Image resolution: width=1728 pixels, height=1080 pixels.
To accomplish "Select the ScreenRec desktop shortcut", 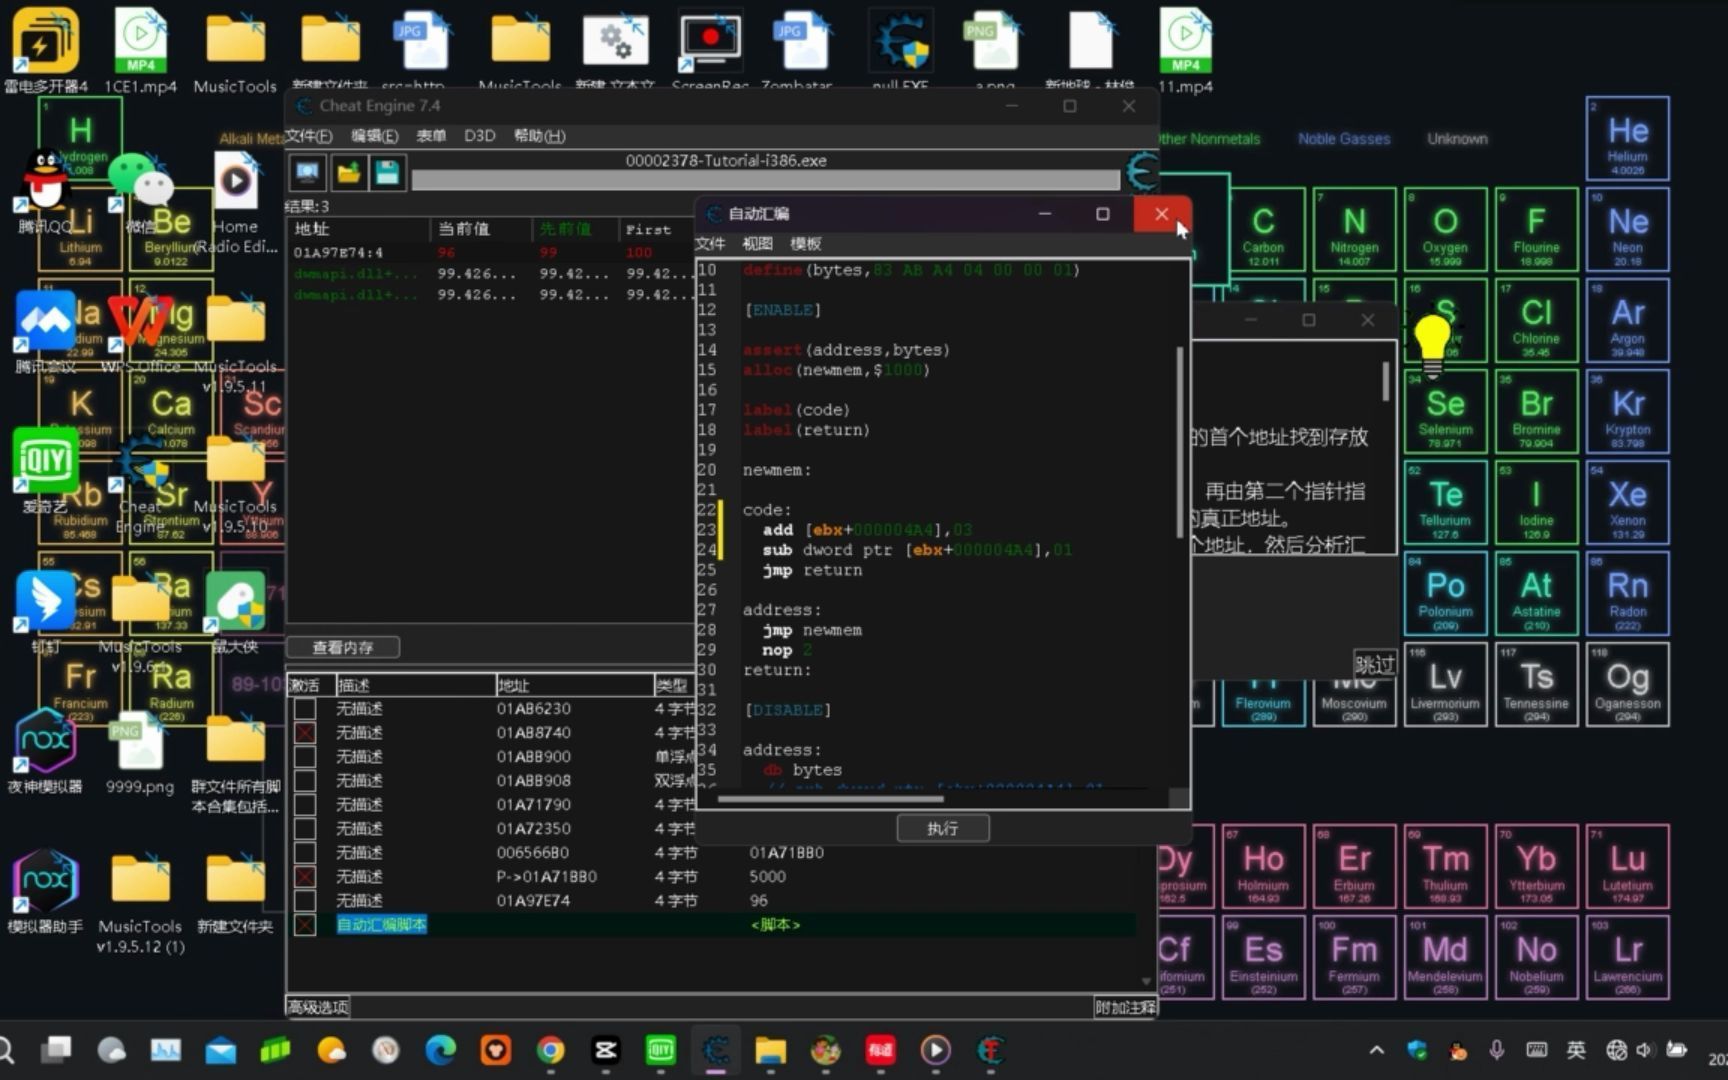I will (x=710, y=50).
